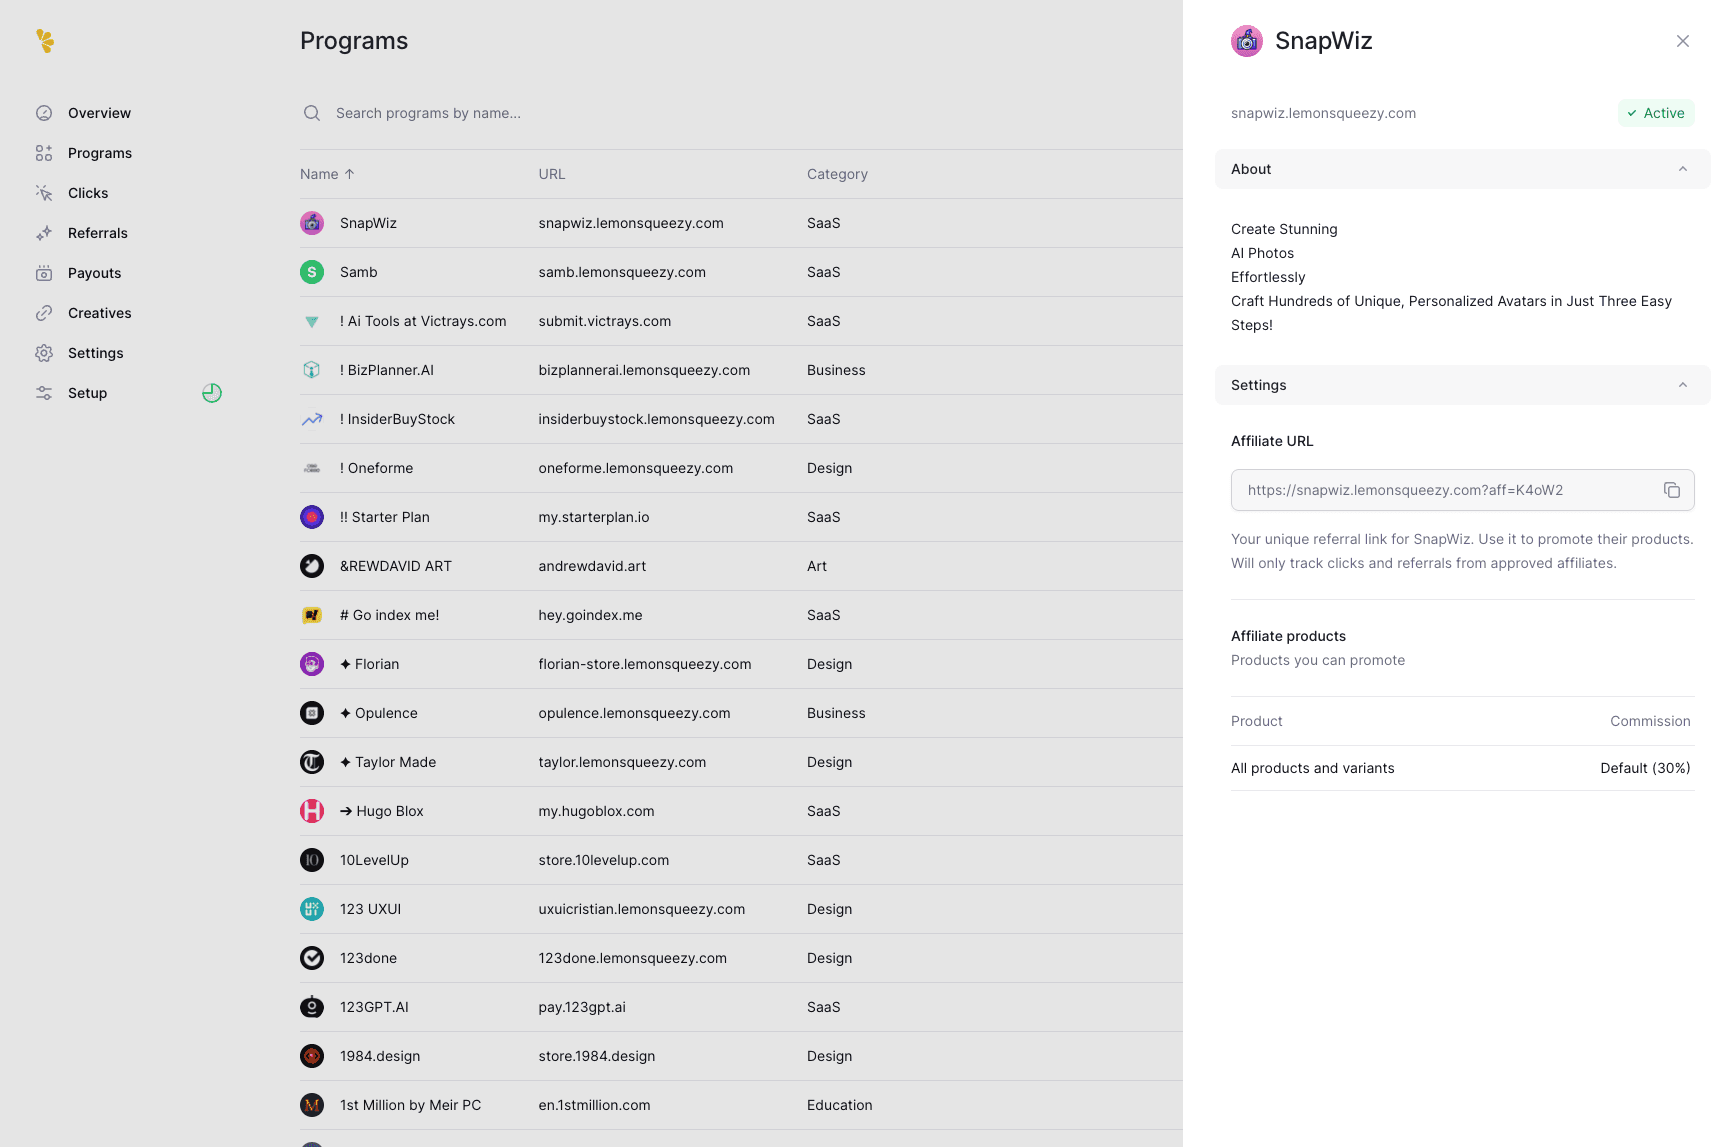Image resolution: width=1732 pixels, height=1147 pixels.
Task: Click the setup progress circle icon
Action: point(212,393)
